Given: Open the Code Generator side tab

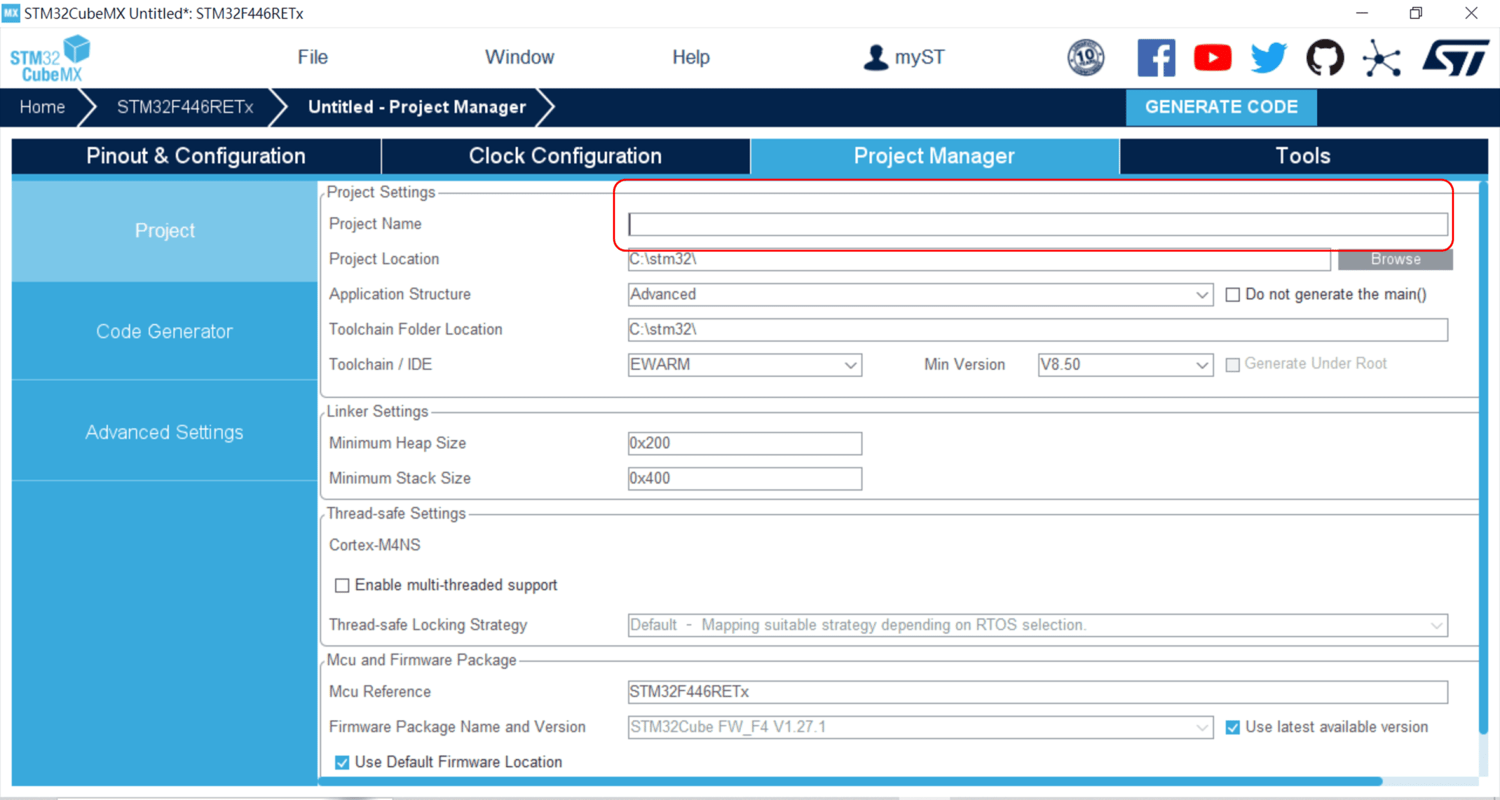Looking at the screenshot, I should (164, 331).
